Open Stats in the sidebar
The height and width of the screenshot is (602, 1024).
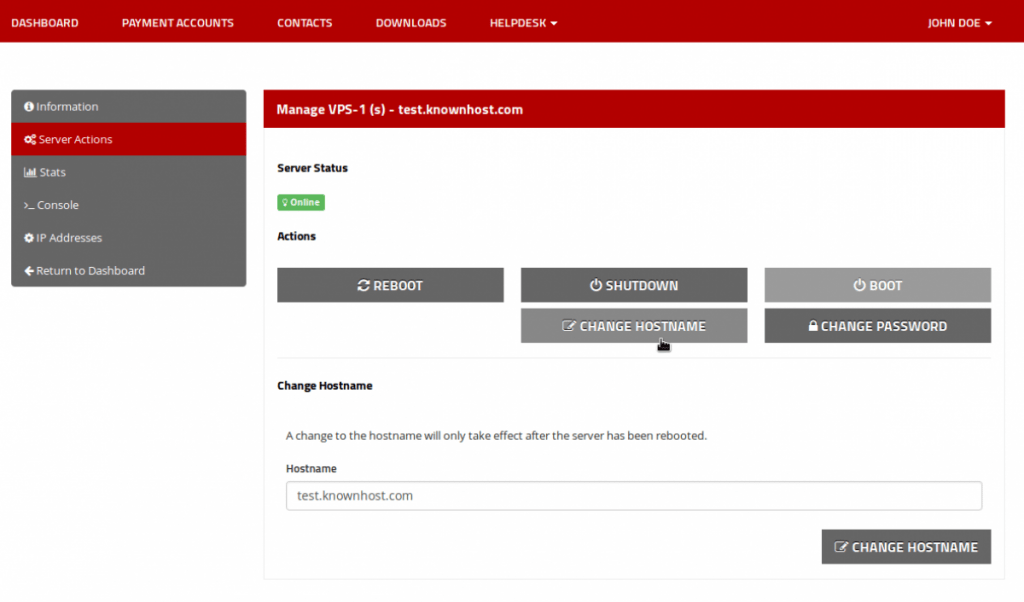(x=129, y=172)
